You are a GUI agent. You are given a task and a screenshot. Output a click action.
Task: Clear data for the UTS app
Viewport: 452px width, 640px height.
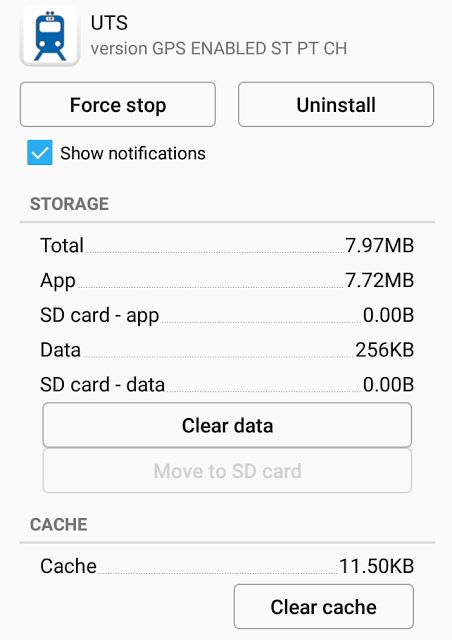click(227, 425)
